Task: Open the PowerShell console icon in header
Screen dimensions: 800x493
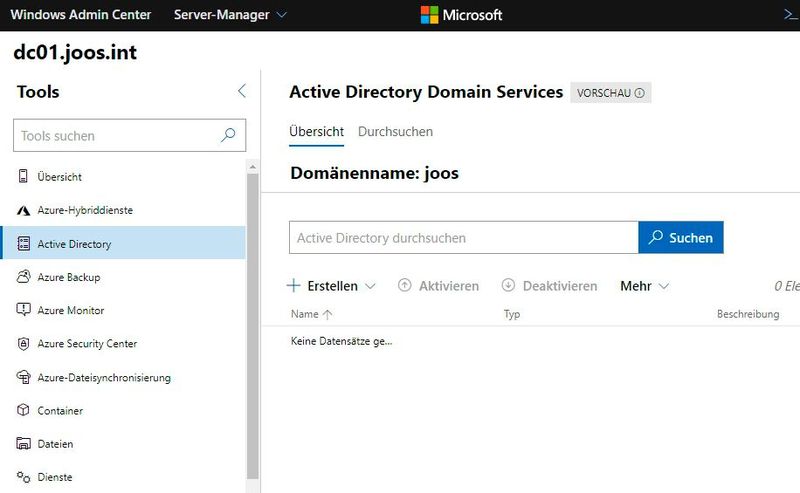Action: coord(791,15)
